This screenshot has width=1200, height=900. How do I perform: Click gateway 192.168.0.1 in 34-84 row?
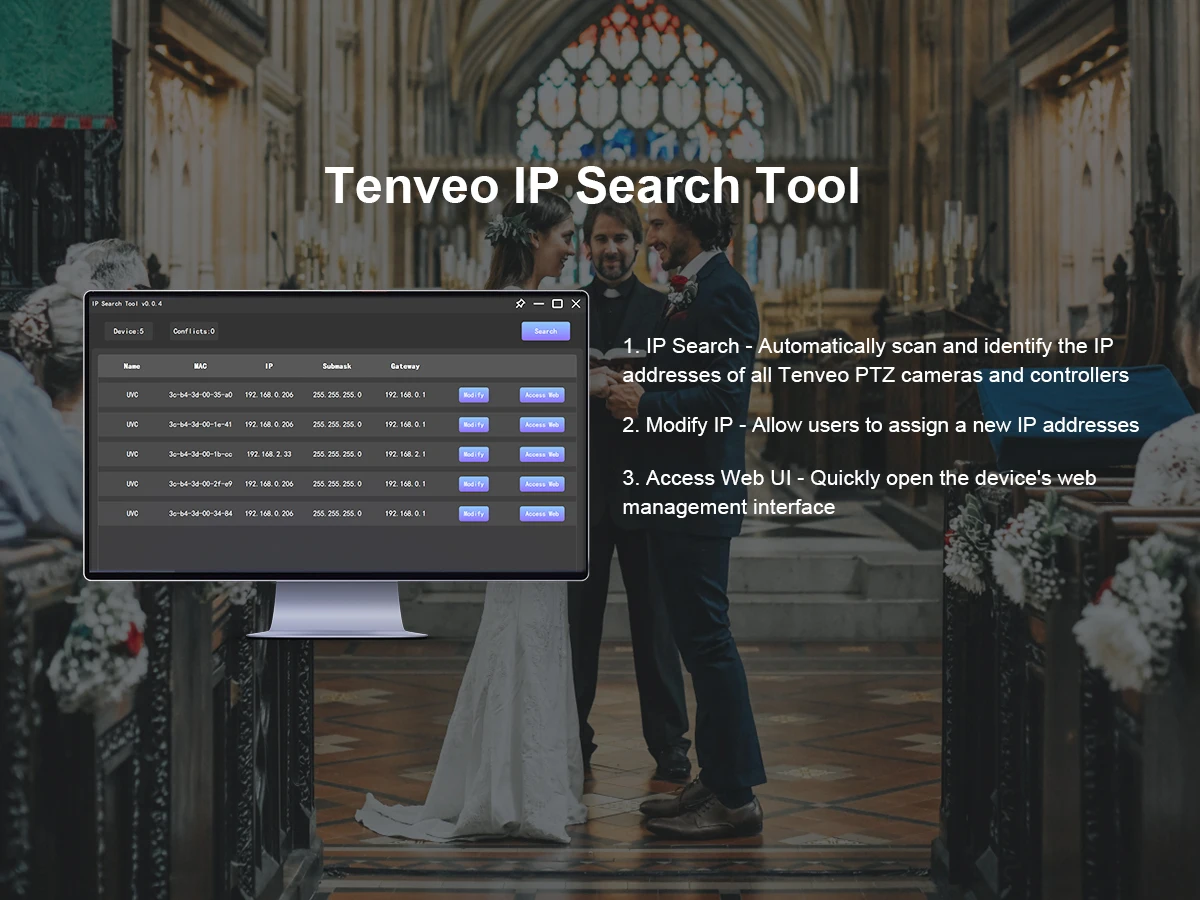(x=405, y=514)
